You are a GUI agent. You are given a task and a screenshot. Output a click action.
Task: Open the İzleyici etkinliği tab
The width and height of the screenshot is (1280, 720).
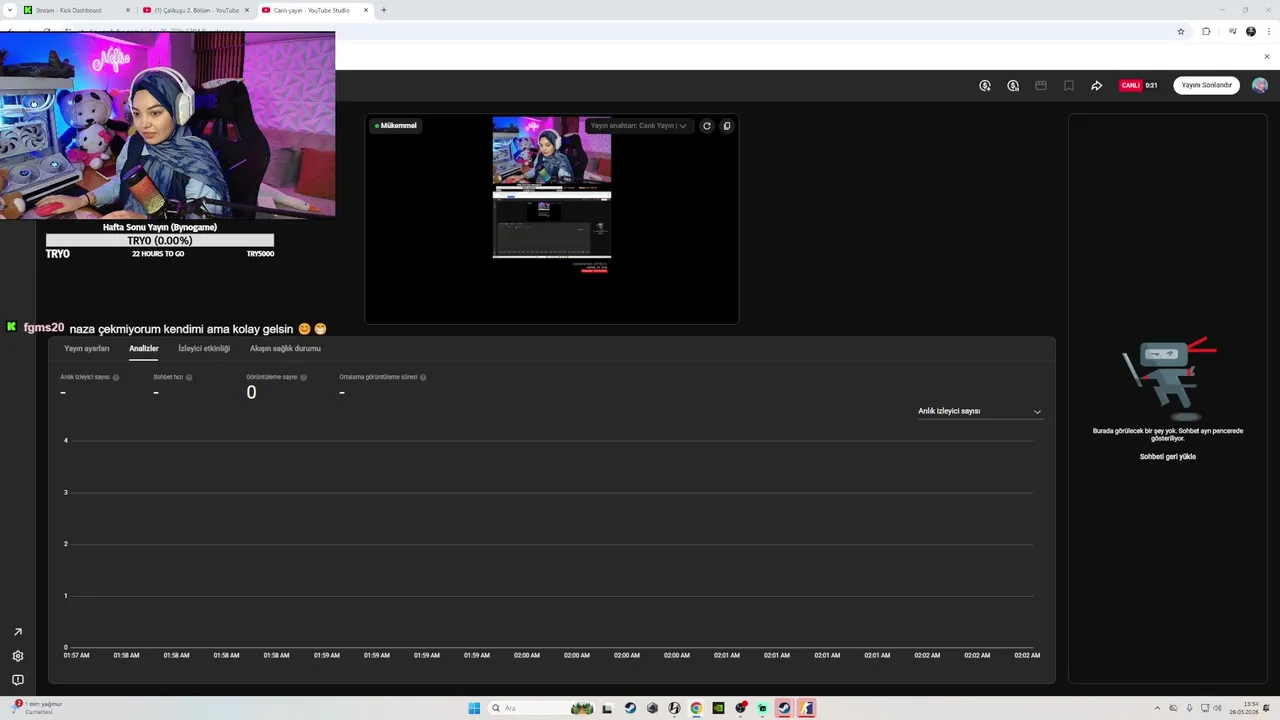(x=204, y=349)
